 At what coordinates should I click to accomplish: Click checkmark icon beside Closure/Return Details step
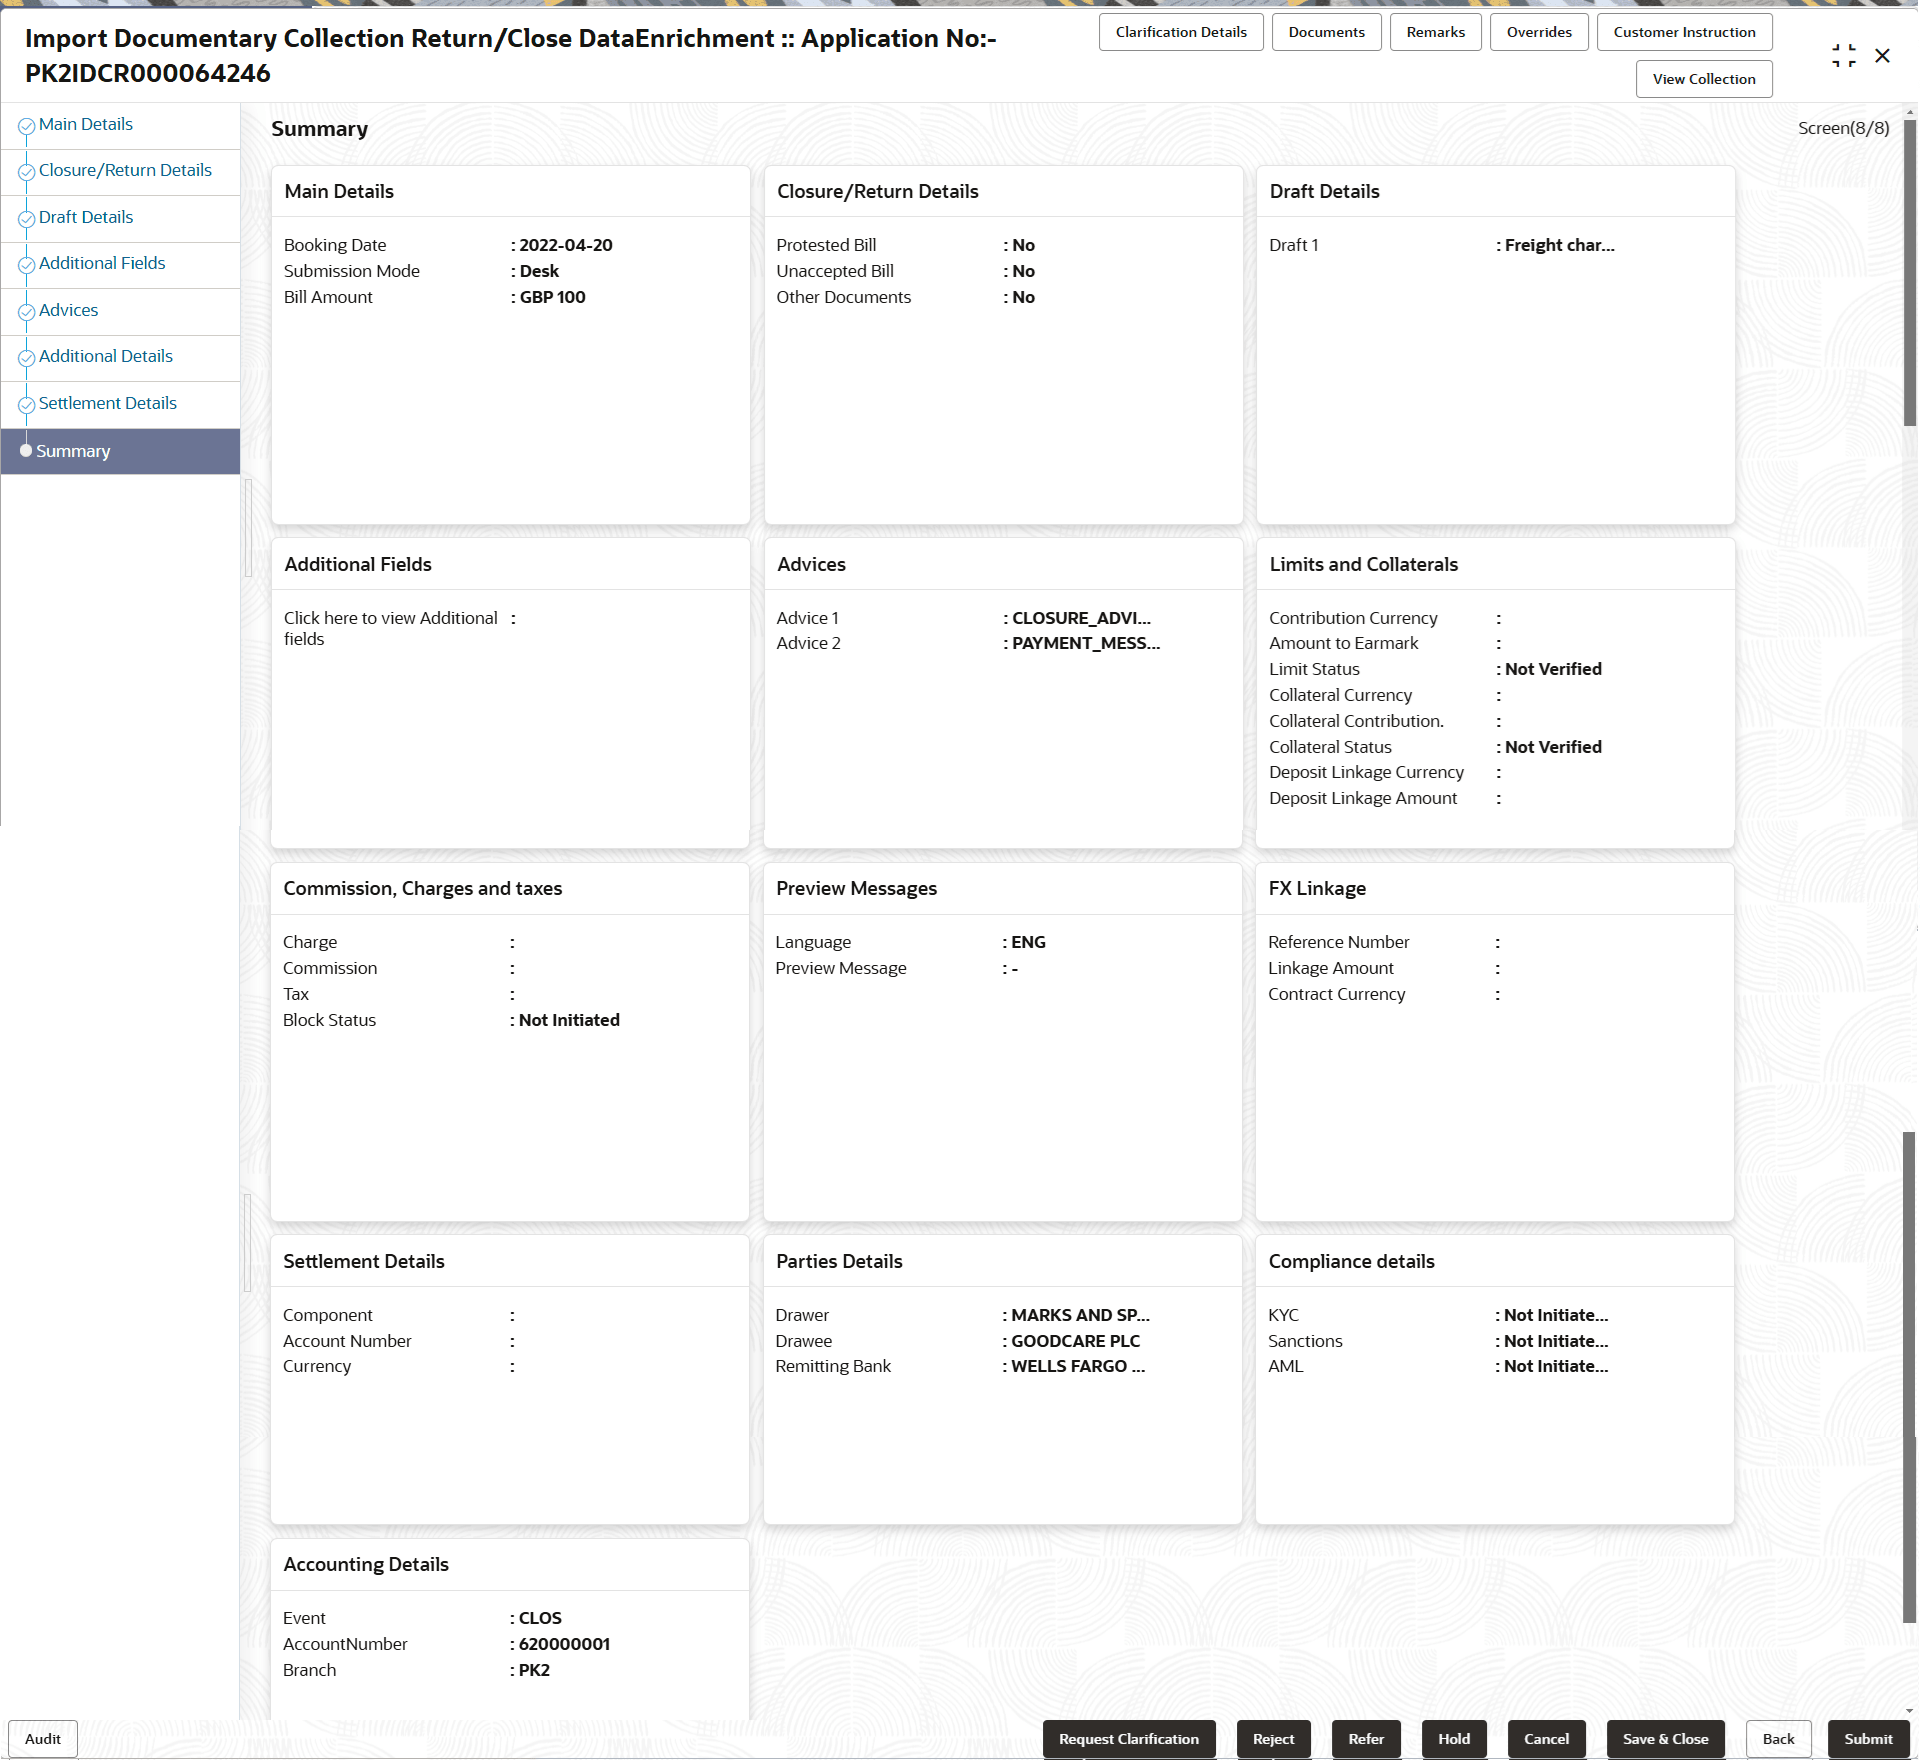[26, 172]
